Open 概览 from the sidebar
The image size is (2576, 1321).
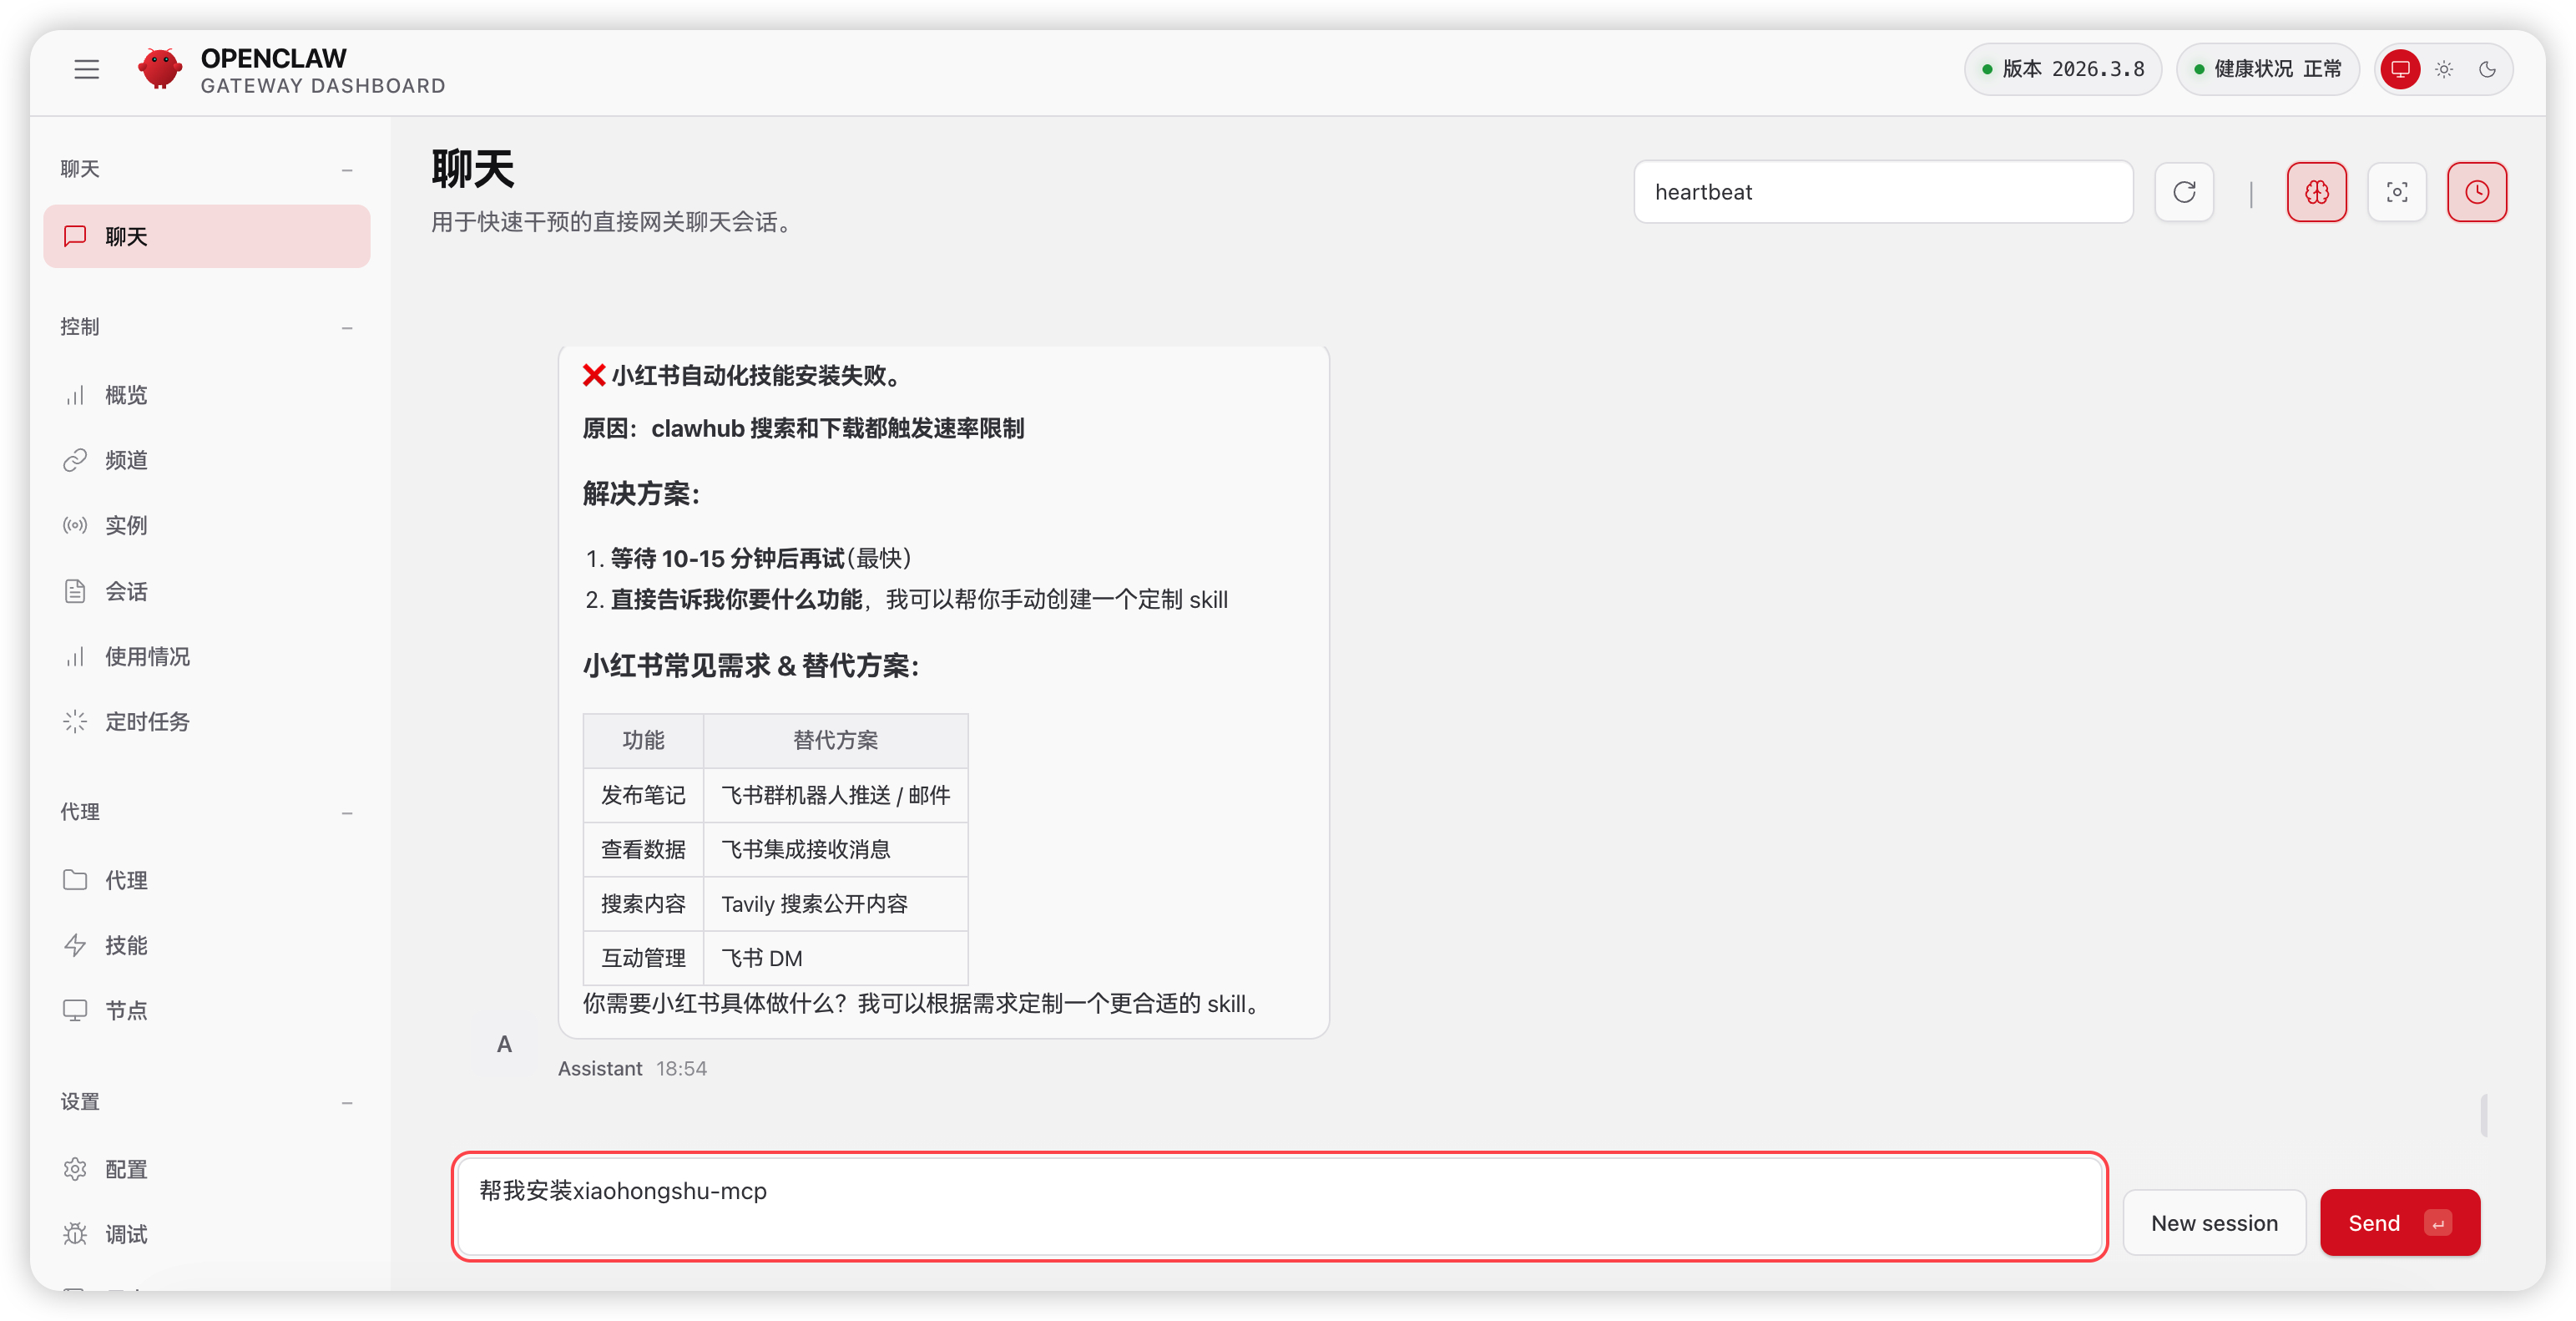127,394
